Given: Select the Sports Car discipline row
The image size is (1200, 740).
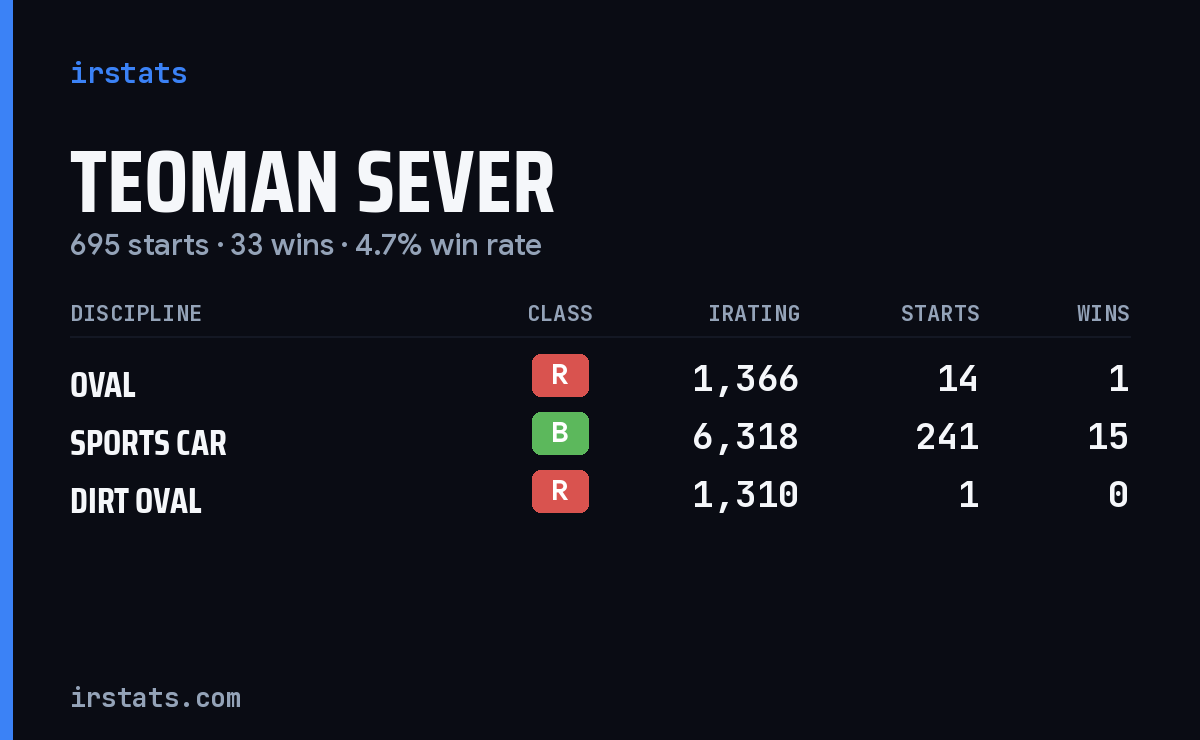Looking at the screenshot, I should (600, 437).
